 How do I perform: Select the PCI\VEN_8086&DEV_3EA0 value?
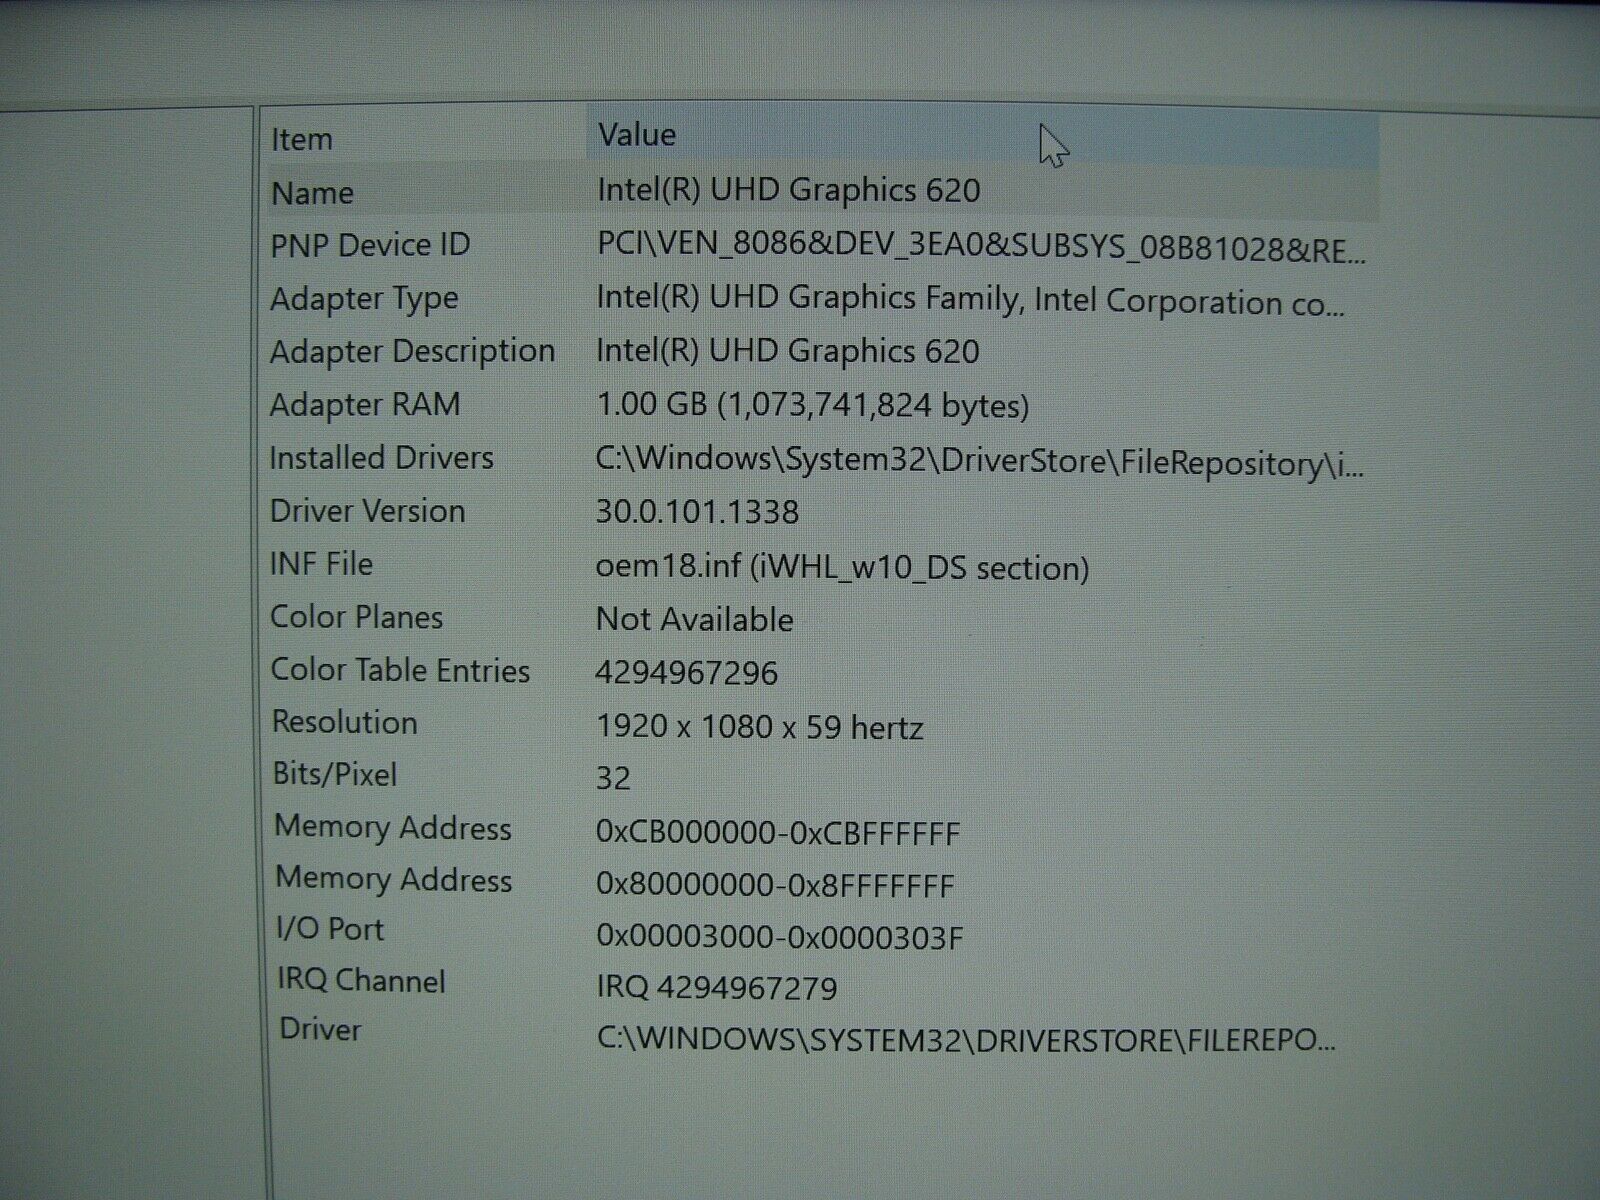coord(981,246)
